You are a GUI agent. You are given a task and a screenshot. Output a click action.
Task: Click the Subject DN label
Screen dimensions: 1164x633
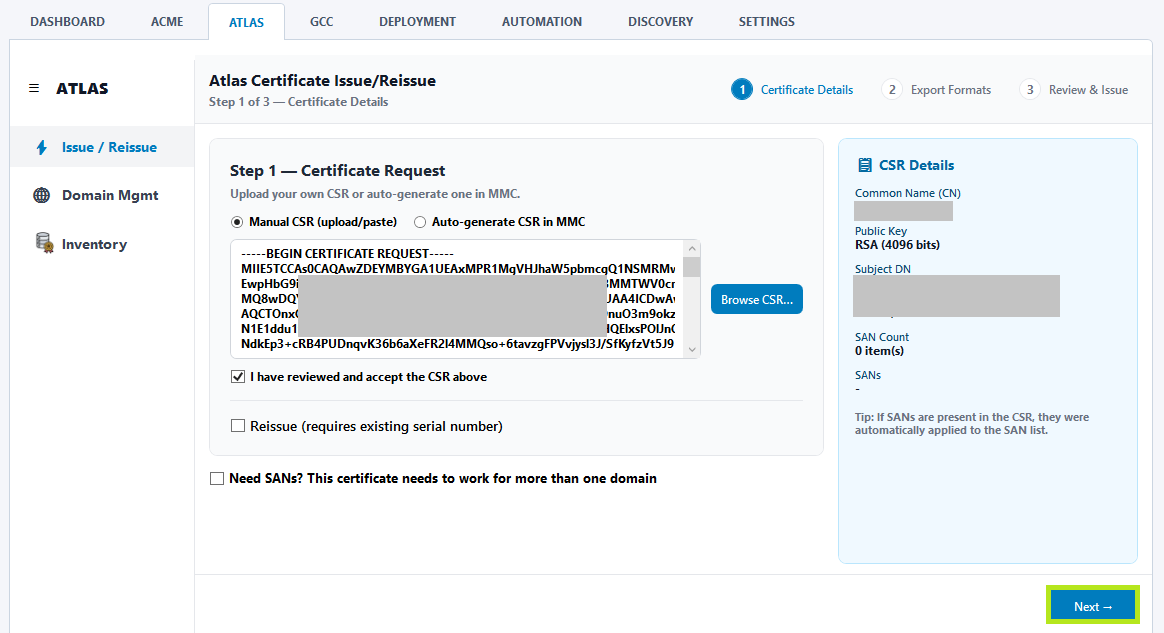click(x=883, y=269)
